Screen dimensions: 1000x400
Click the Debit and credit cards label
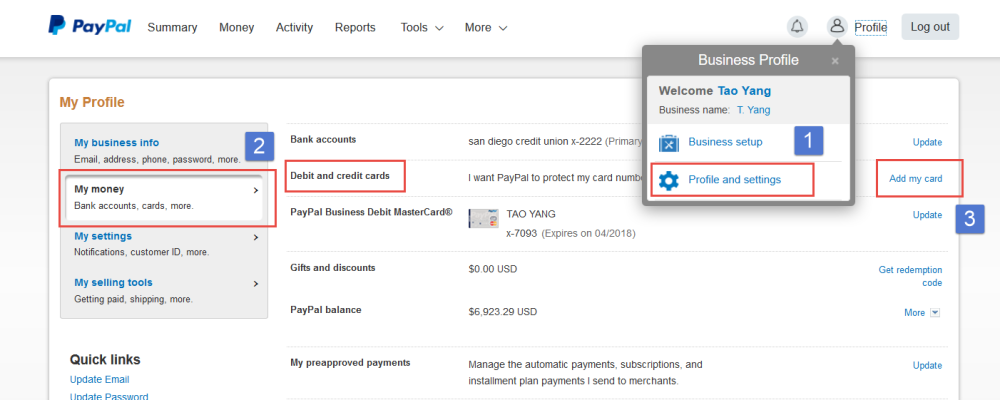pos(340,175)
